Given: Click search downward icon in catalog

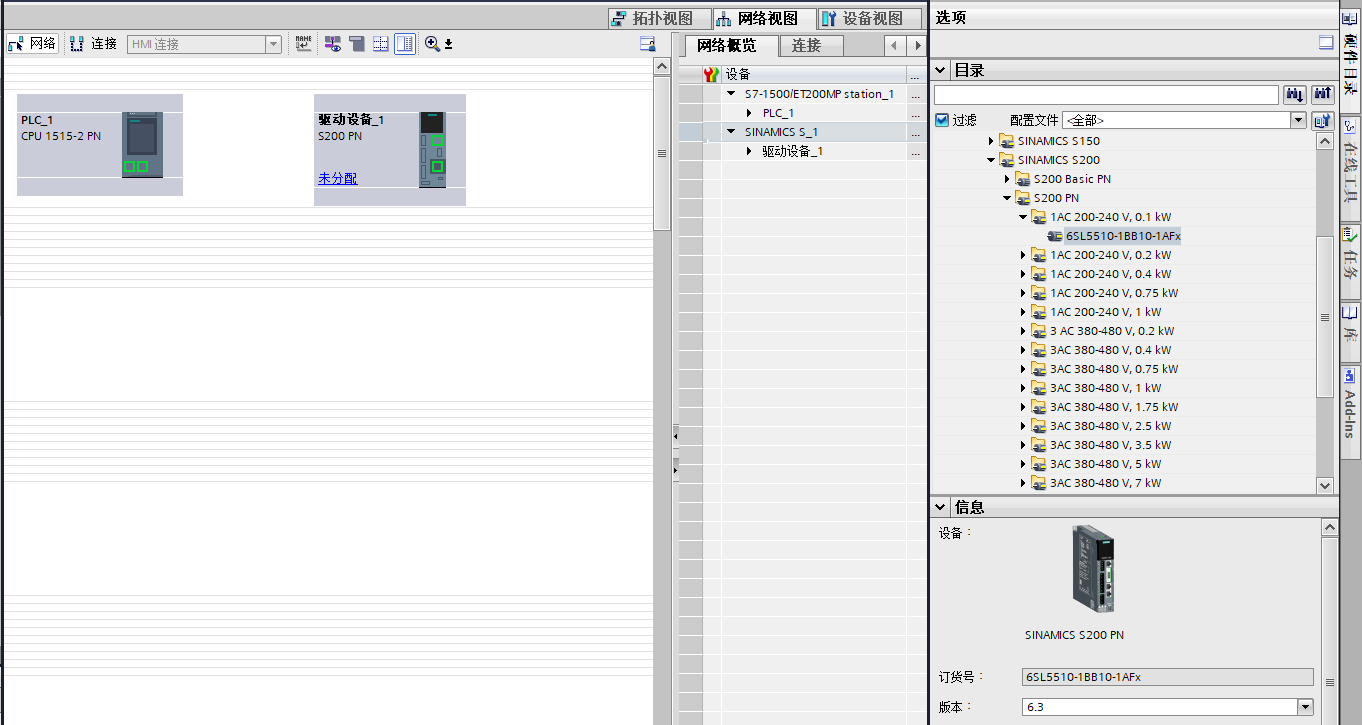Looking at the screenshot, I should (x=1295, y=94).
